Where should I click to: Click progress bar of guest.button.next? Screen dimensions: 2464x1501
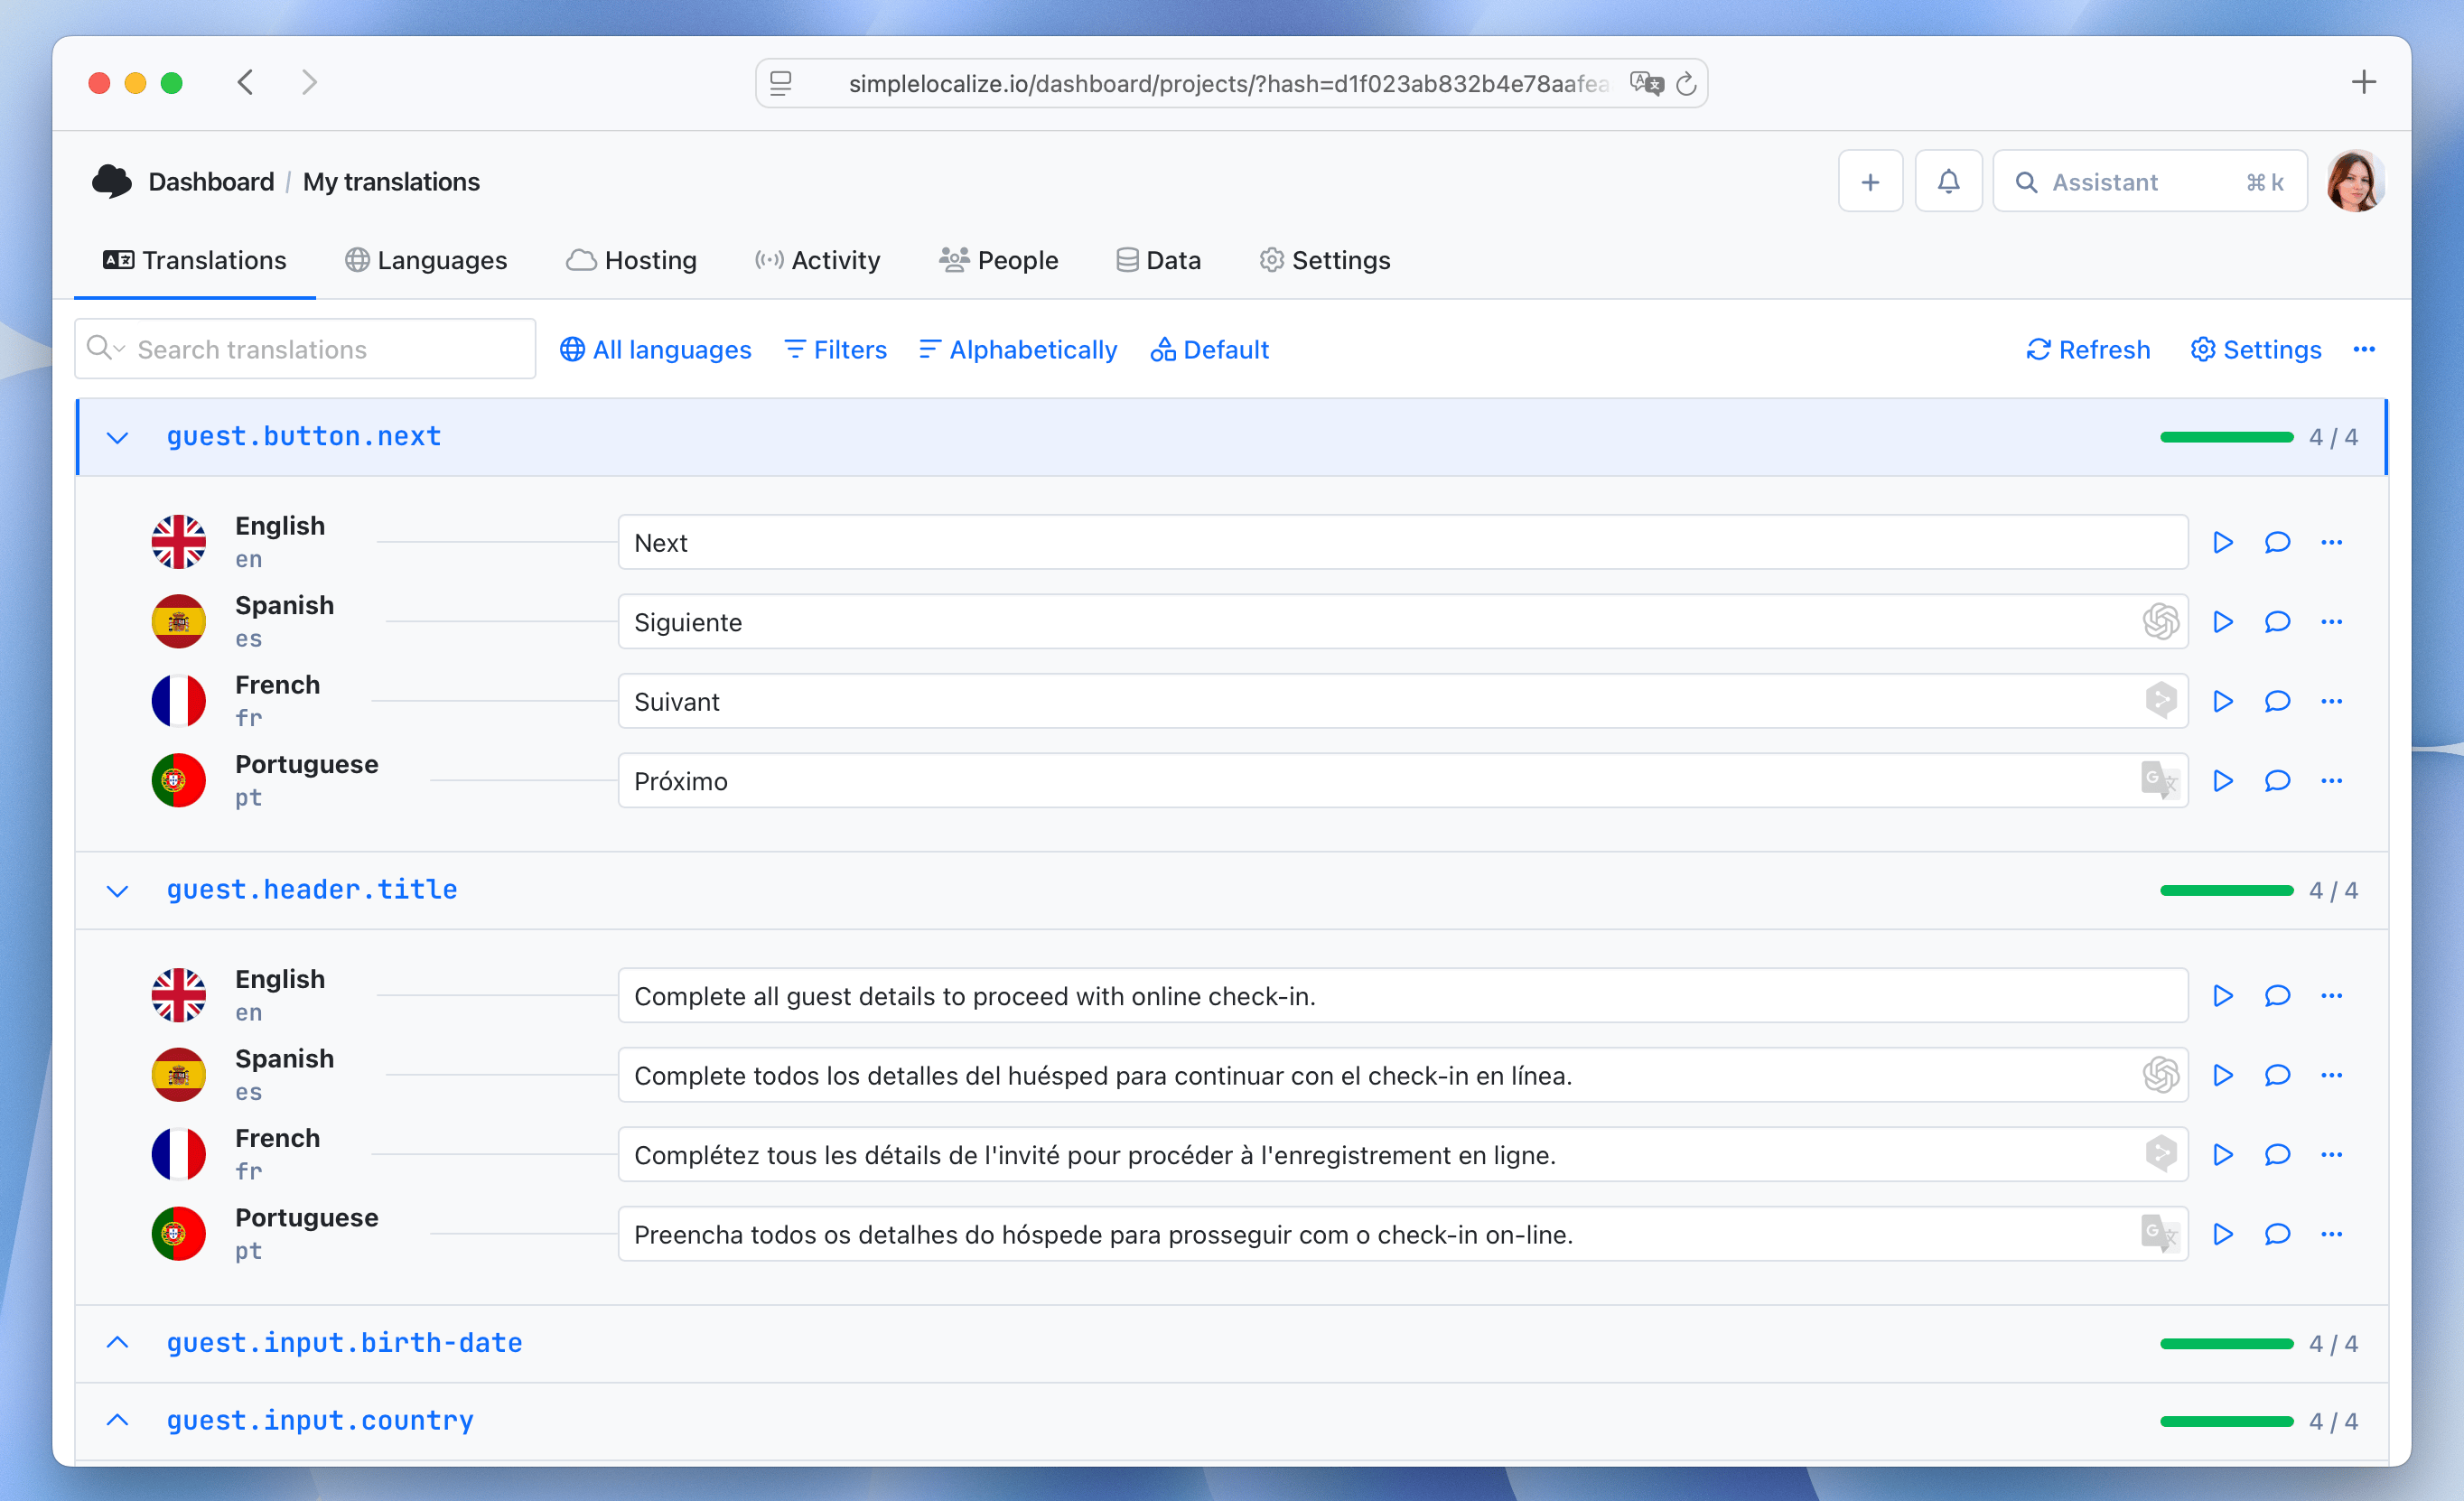tap(2227, 437)
